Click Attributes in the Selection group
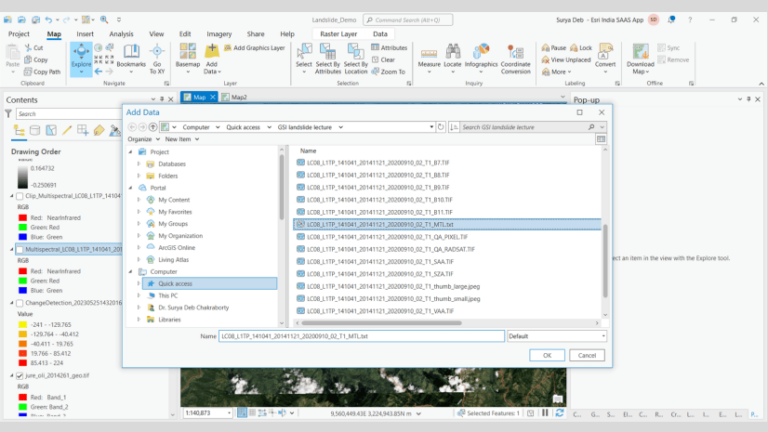 click(x=389, y=48)
